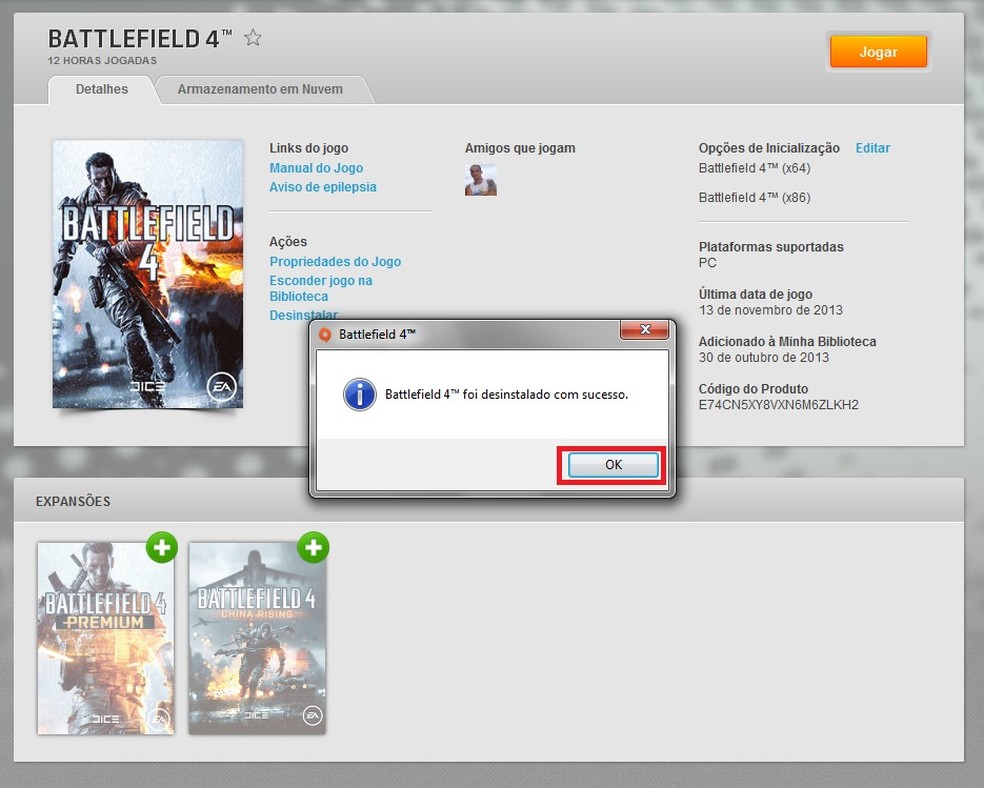Select the Battlefield 4™ (x64) launch option
The width and height of the screenshot is (984, 788).
[754, 168]
